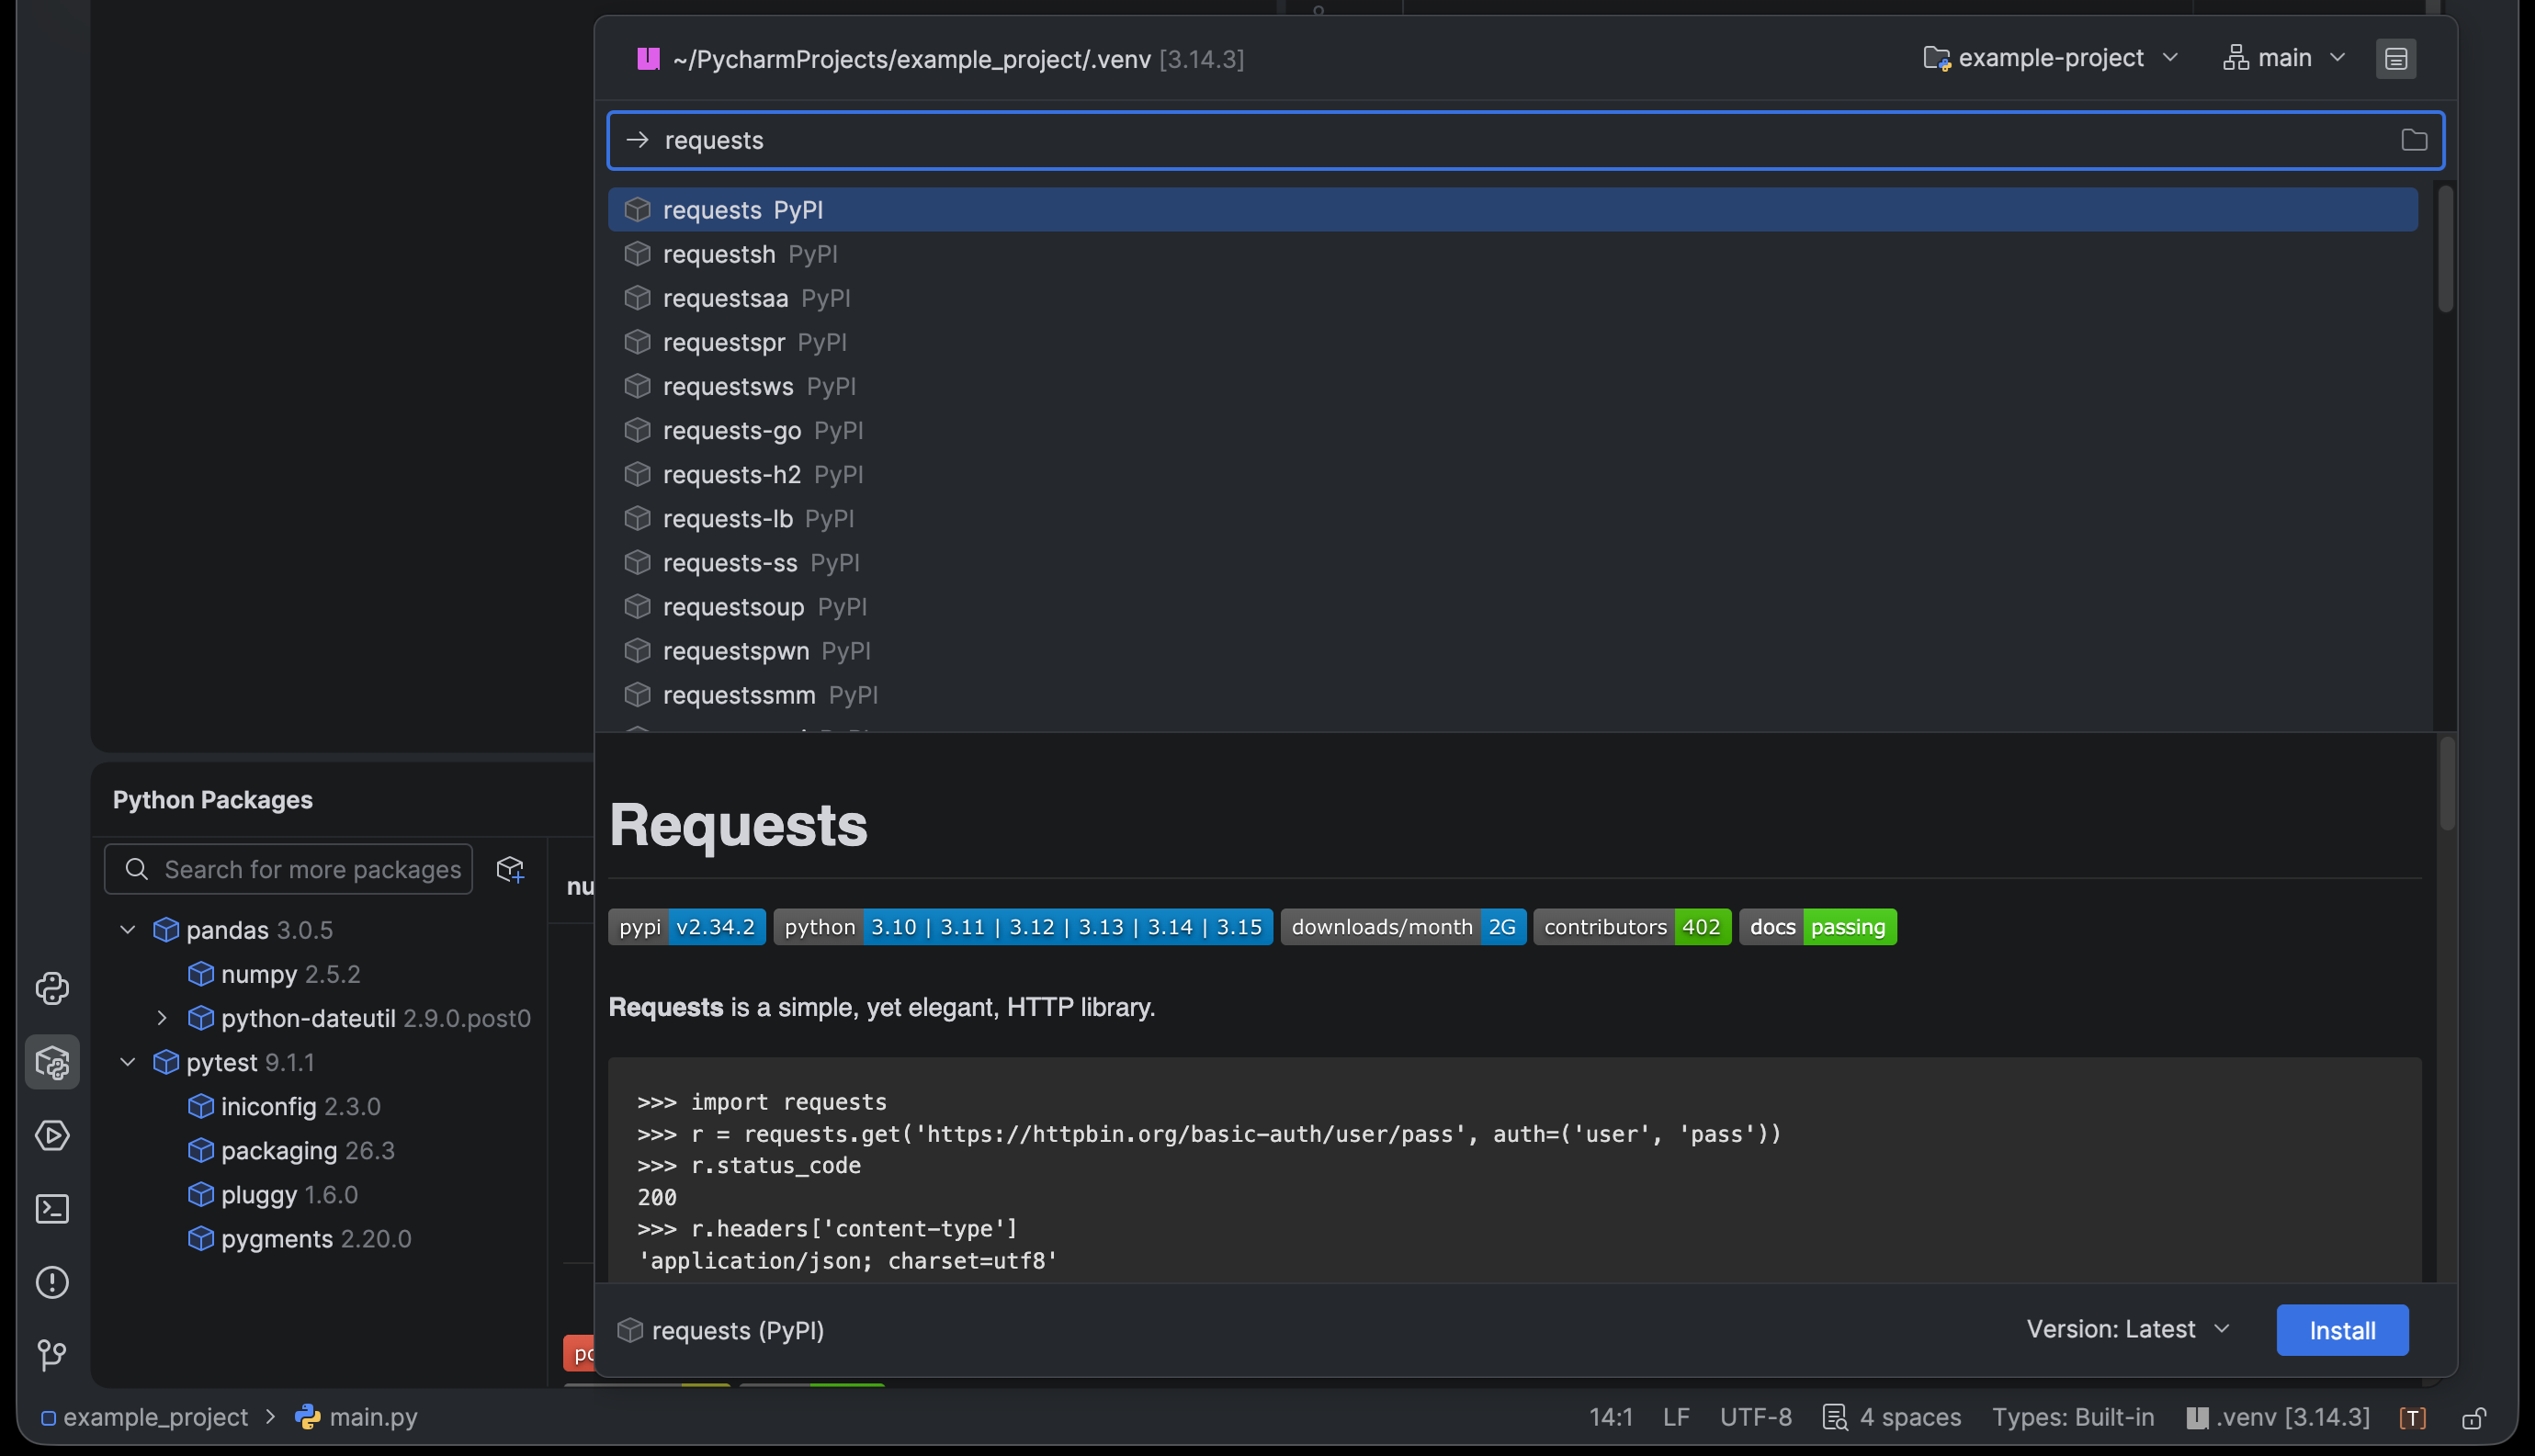
Task: Click the pluggy package cube icon
Action: coord(201,1194)
